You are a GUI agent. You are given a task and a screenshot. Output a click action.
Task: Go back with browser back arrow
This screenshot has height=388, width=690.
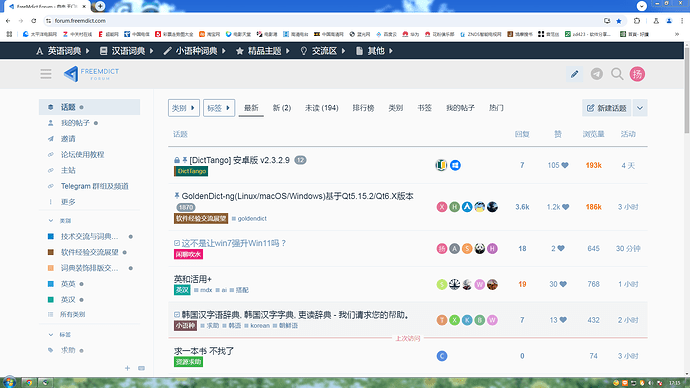pos(8,21)
